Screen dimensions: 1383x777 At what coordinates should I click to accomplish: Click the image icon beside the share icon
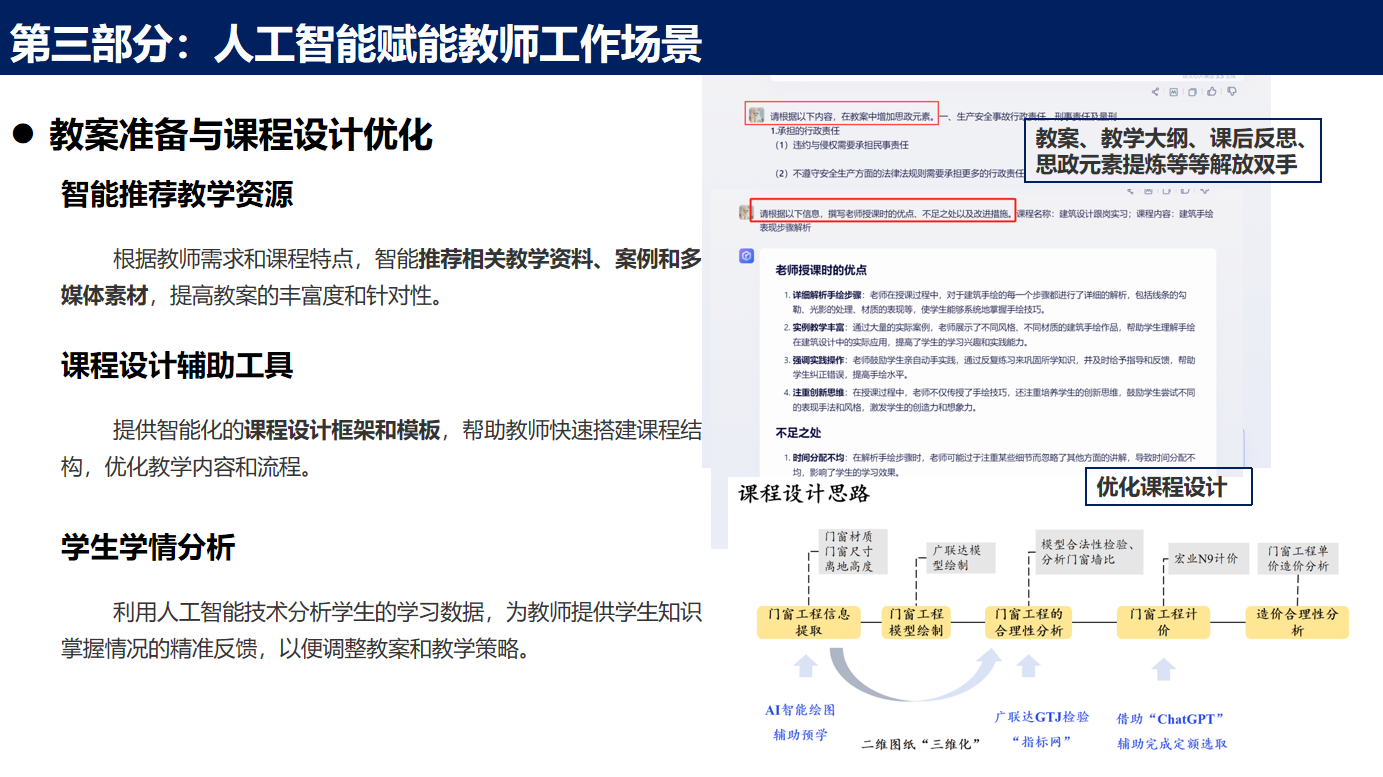(1174, 92)
